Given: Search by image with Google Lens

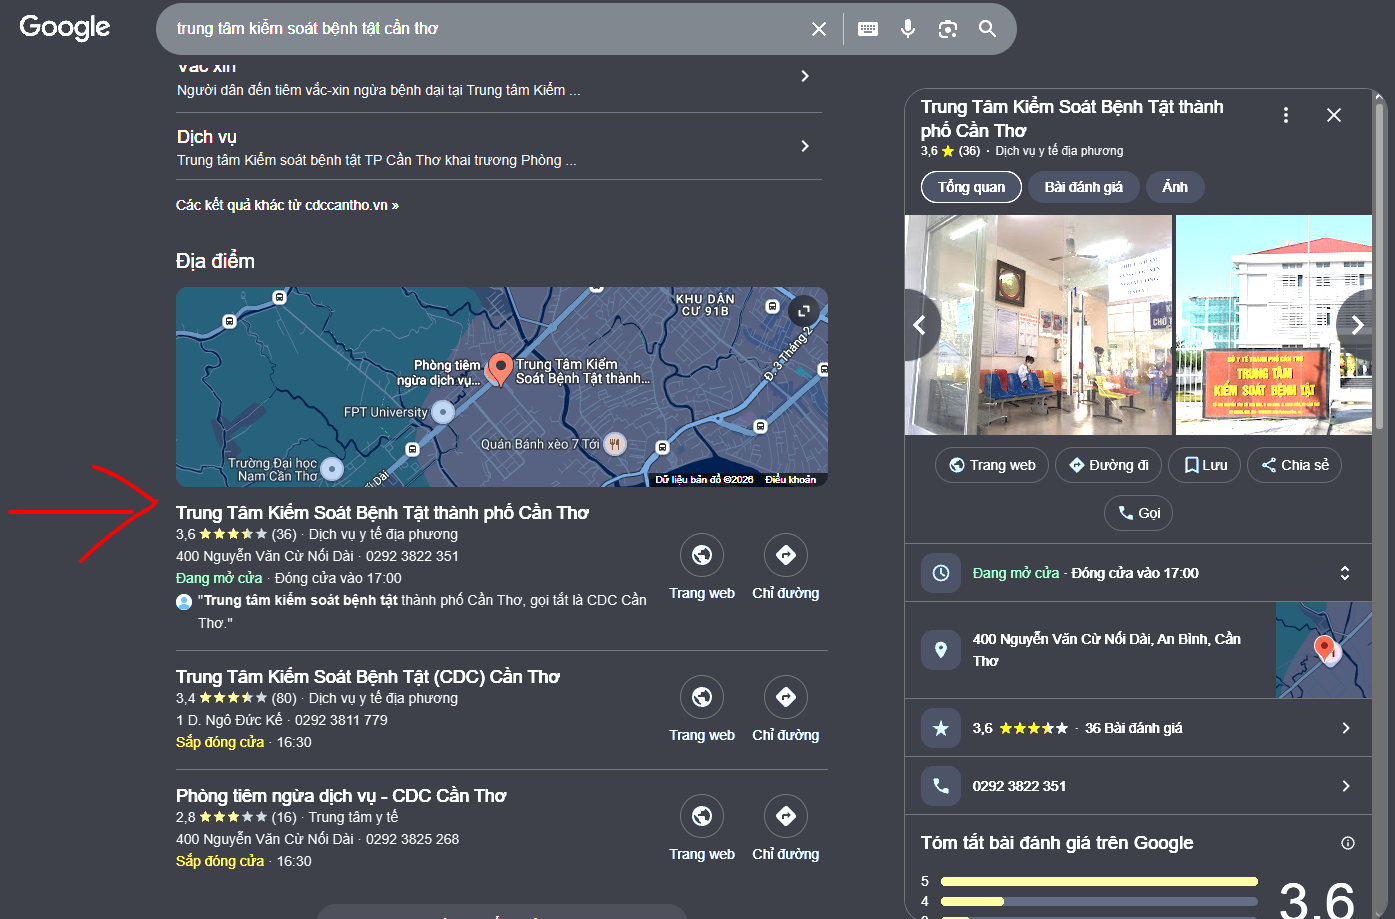Looking at the screenshot, I should [948, 29].
